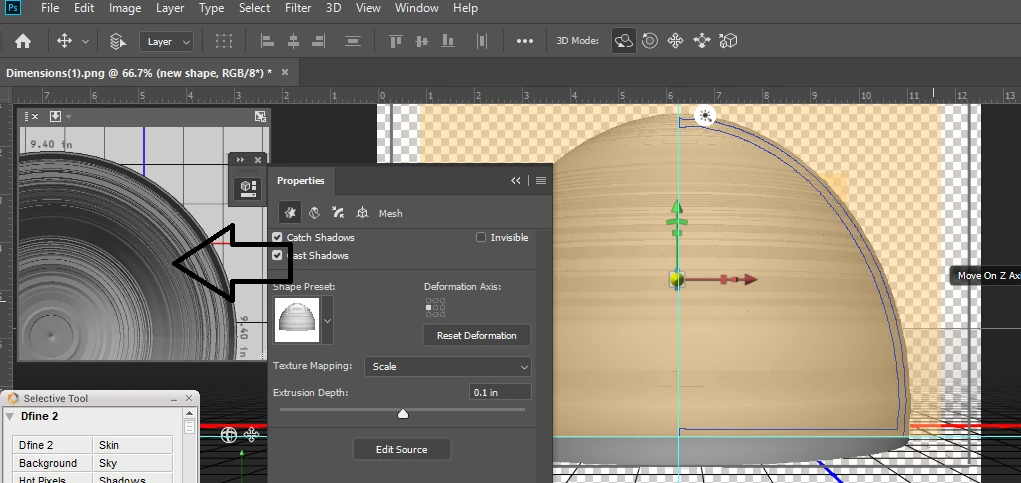Close the Dimensions(1).png document tab

(285, 72)
